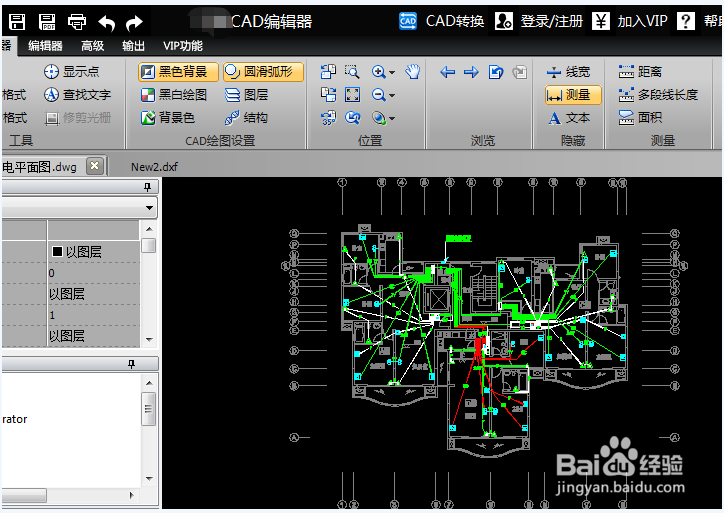Click properties scrollbar up arrow
This screenshot has width=724, height=513.
149,229
